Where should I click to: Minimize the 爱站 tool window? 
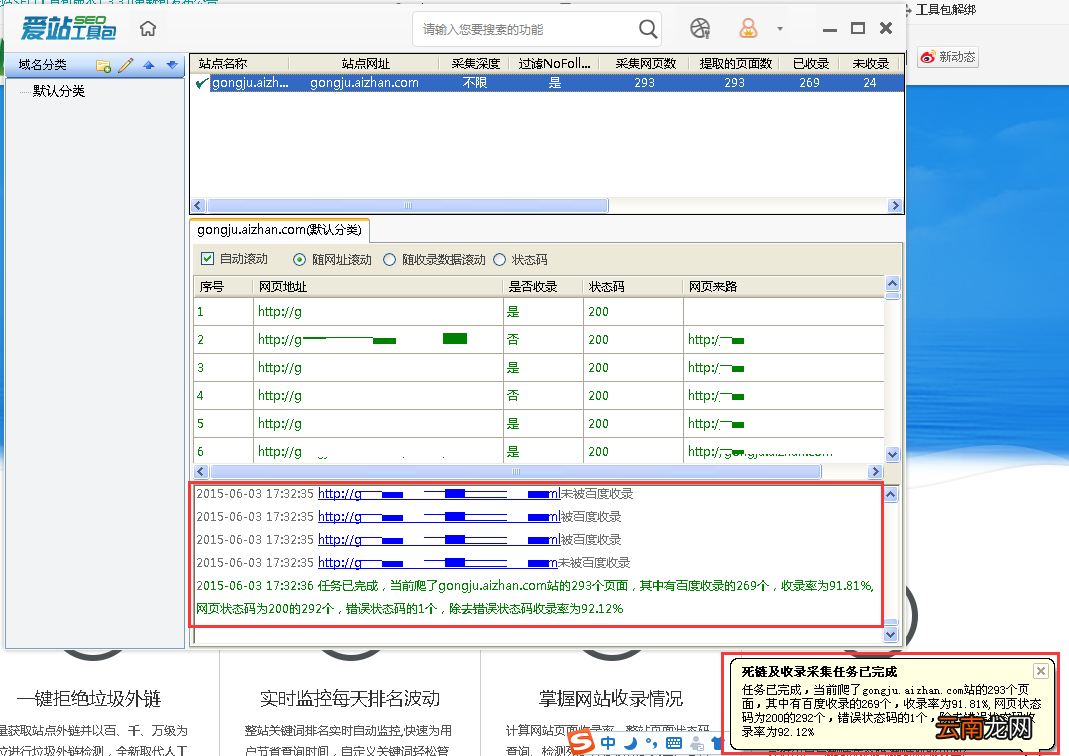[x=830, y=29]
